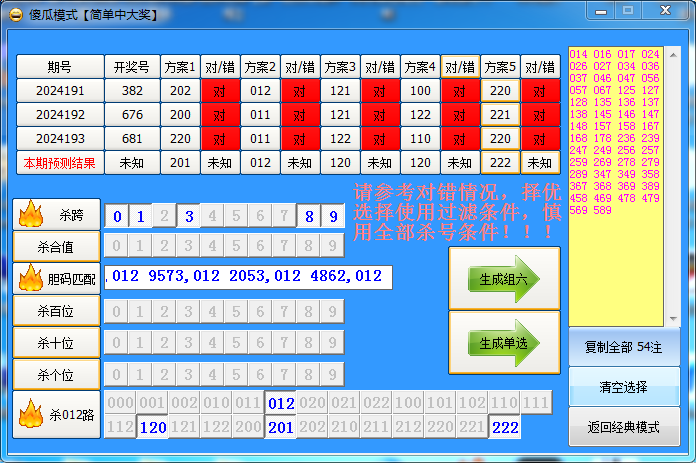Viewport: 696px width, 463px height.
Task: Toggle the selected 201 route option
Action: [281, 427]
